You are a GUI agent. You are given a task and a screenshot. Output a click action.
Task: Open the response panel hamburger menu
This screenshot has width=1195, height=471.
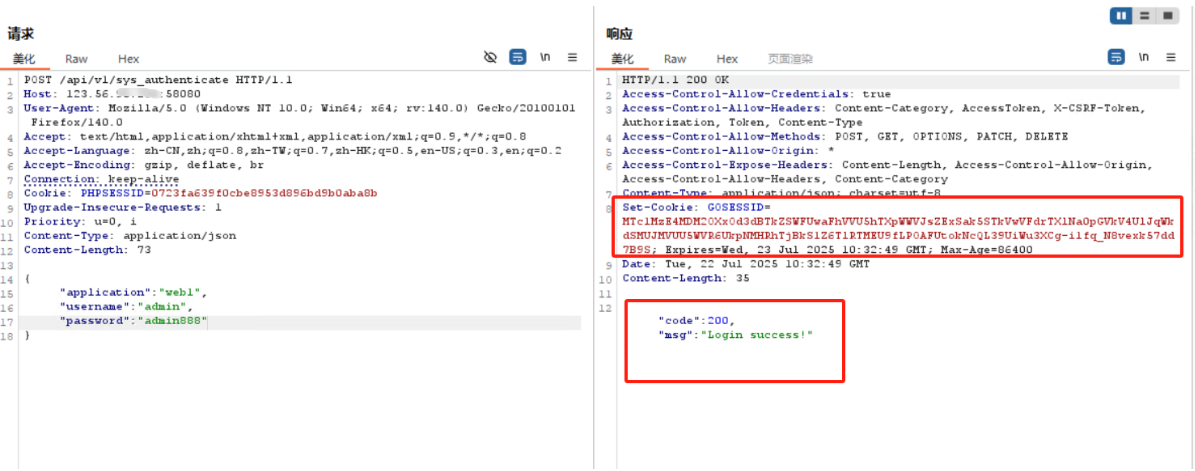pos(1171,58)
